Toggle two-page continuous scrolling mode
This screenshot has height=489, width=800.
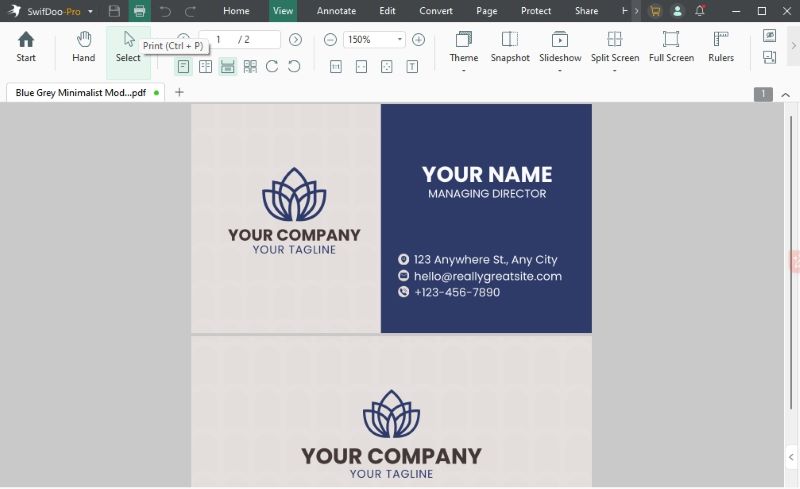(x=250, y=66)
